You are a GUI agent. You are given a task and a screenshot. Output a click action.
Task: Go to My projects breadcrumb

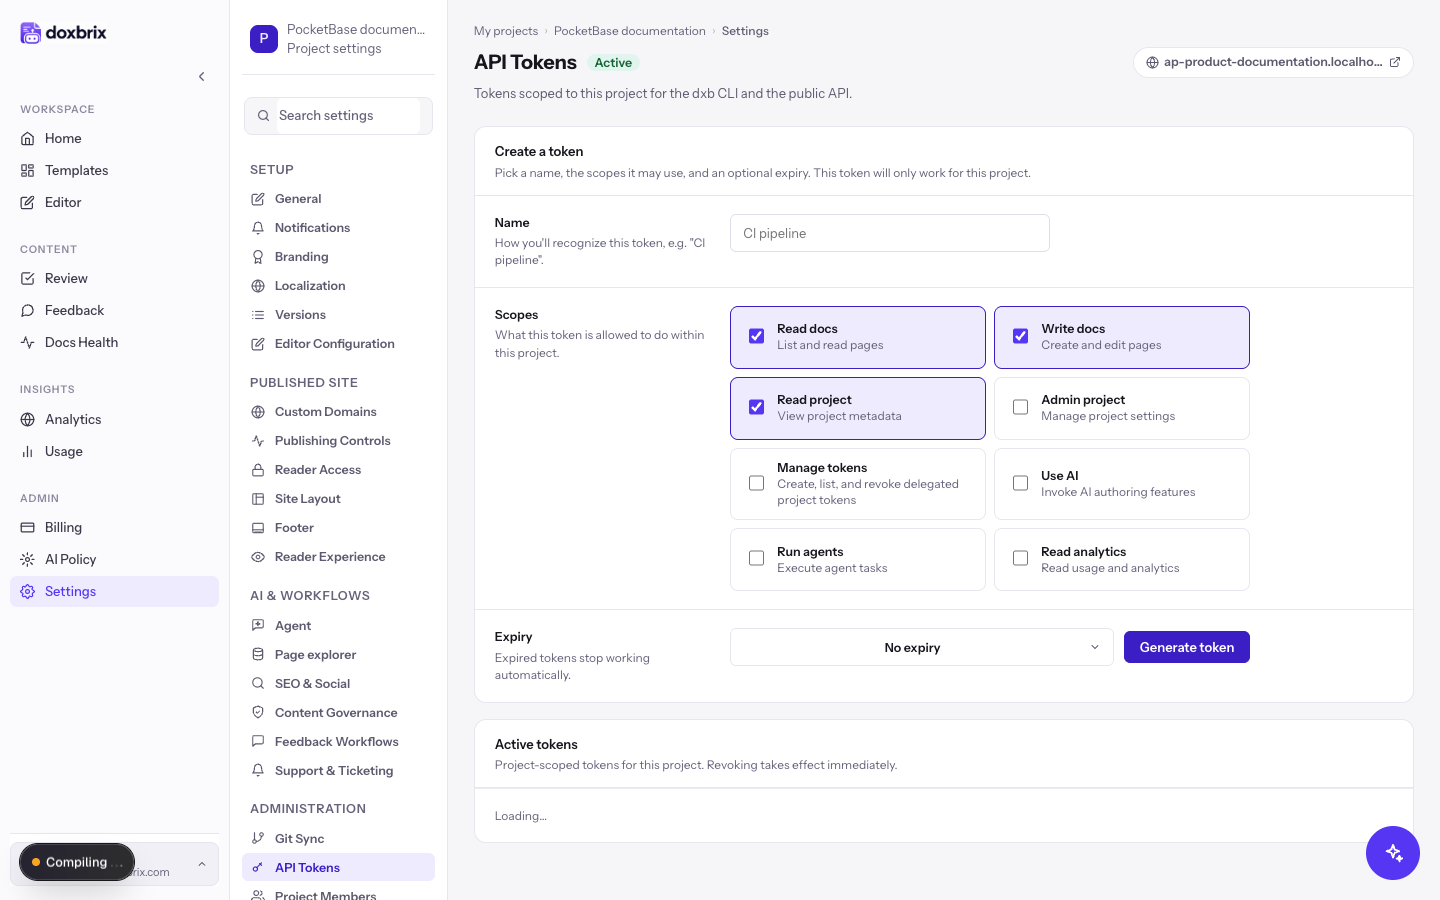[x=506, y=31]
